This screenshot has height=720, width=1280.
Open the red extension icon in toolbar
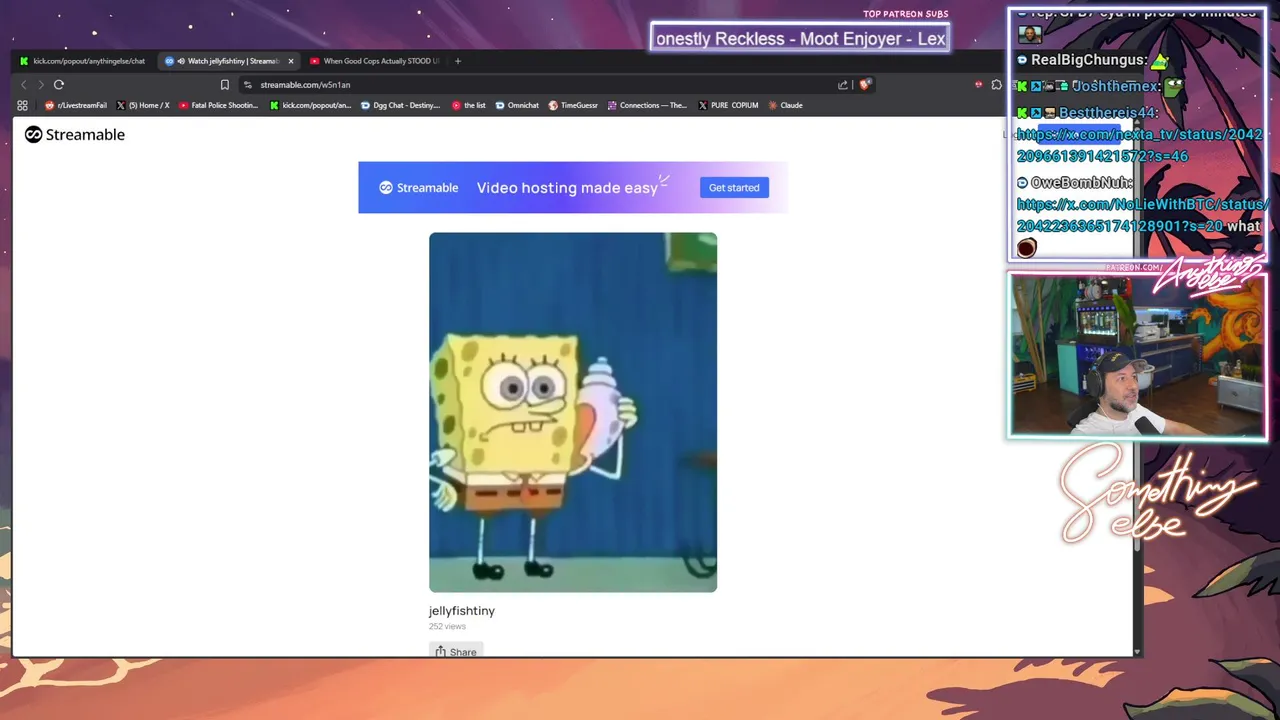point(978,85)
